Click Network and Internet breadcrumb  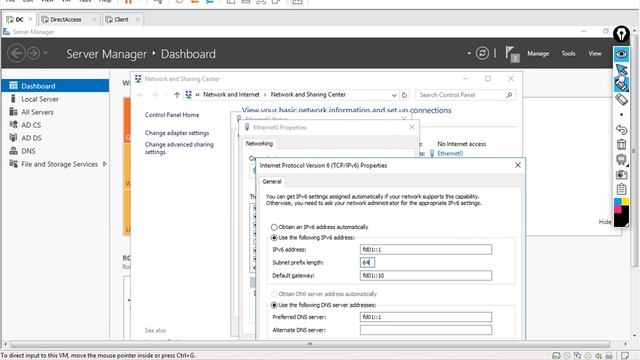tap(231, 94)
